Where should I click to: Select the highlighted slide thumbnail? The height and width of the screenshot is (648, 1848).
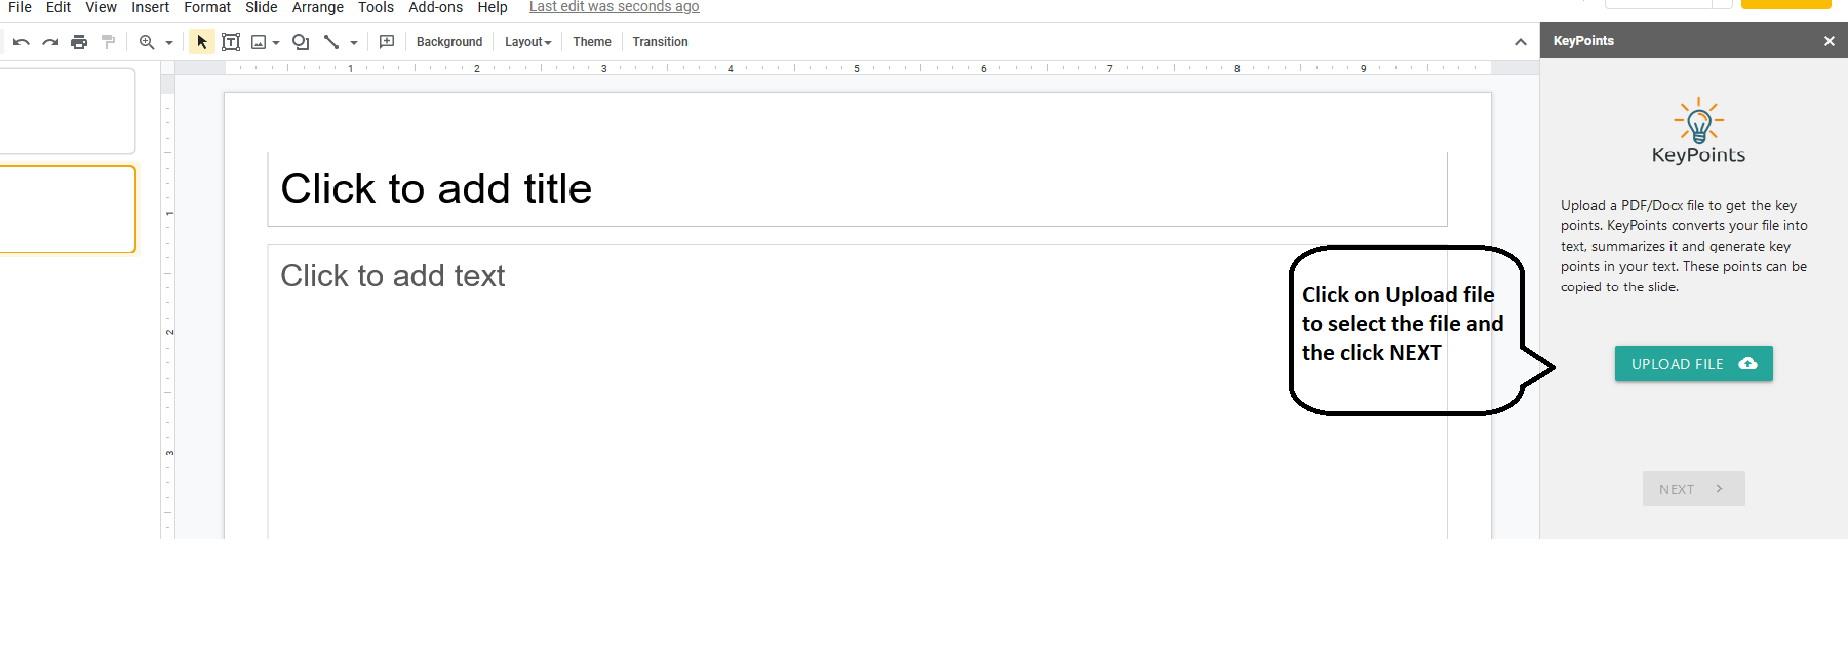pos(67,209)
